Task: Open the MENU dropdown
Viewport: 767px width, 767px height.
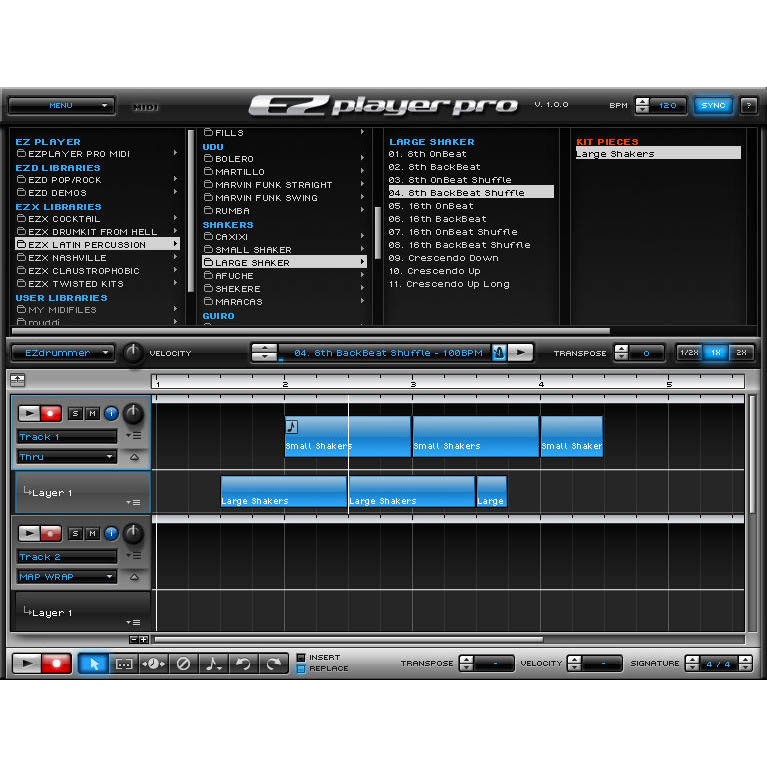Action: tap(62, 105)
